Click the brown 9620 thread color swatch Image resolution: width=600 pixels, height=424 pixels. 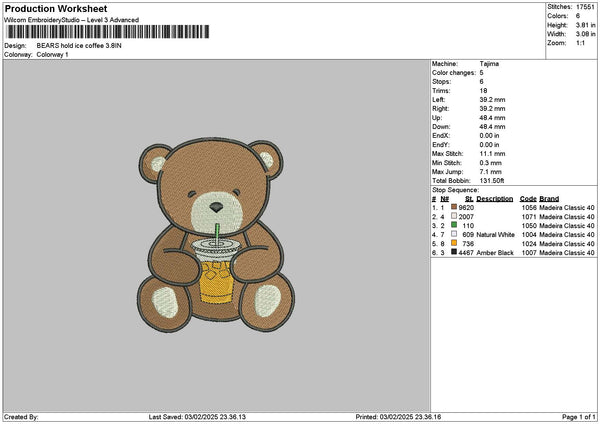click(x=455, y=207)
